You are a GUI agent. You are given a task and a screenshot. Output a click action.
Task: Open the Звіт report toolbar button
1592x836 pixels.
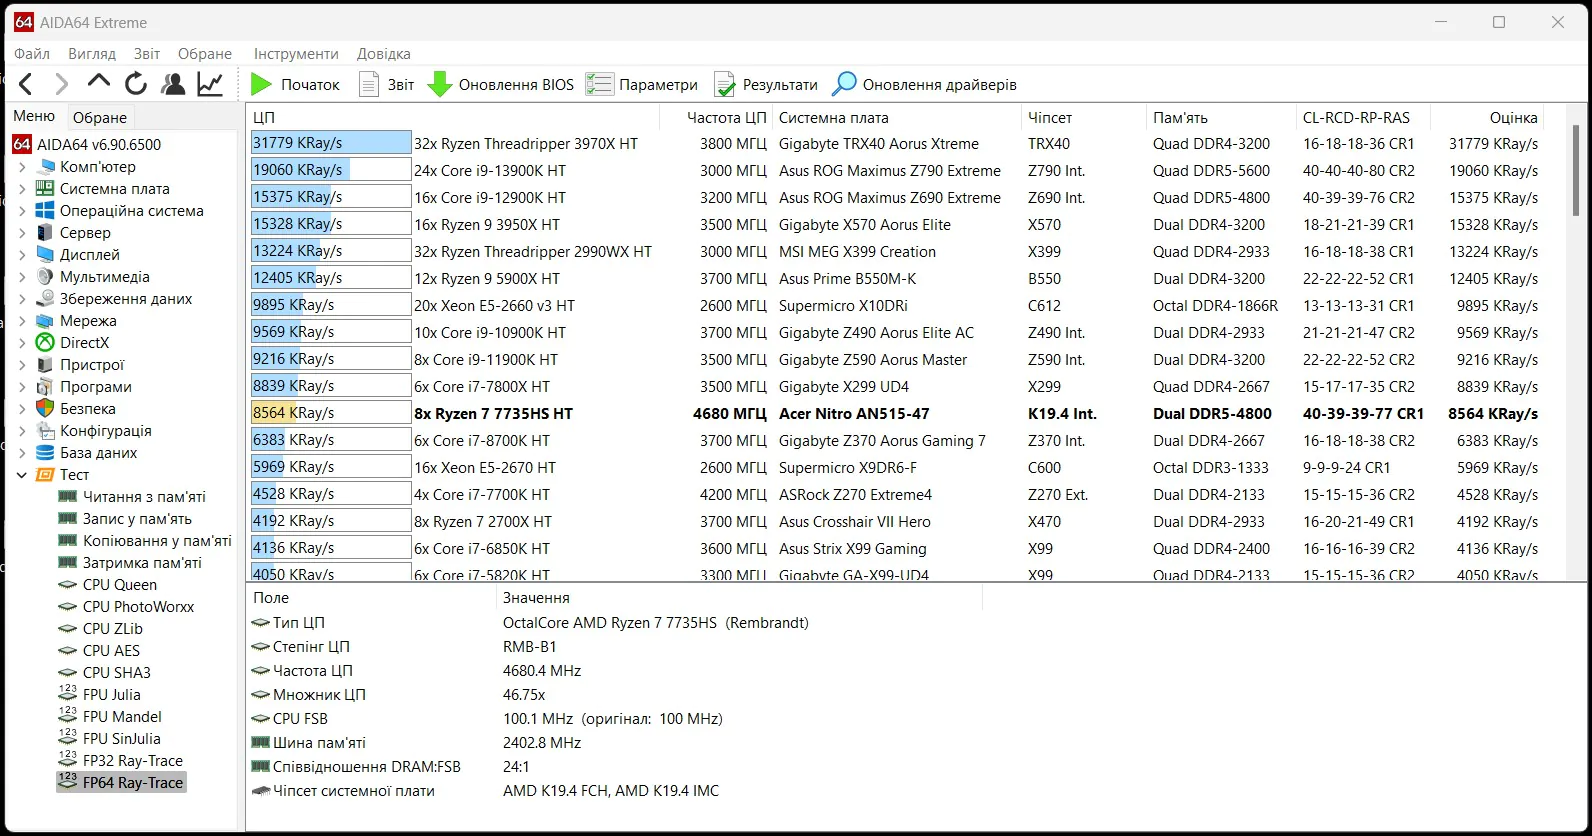[x=386, y=84]
